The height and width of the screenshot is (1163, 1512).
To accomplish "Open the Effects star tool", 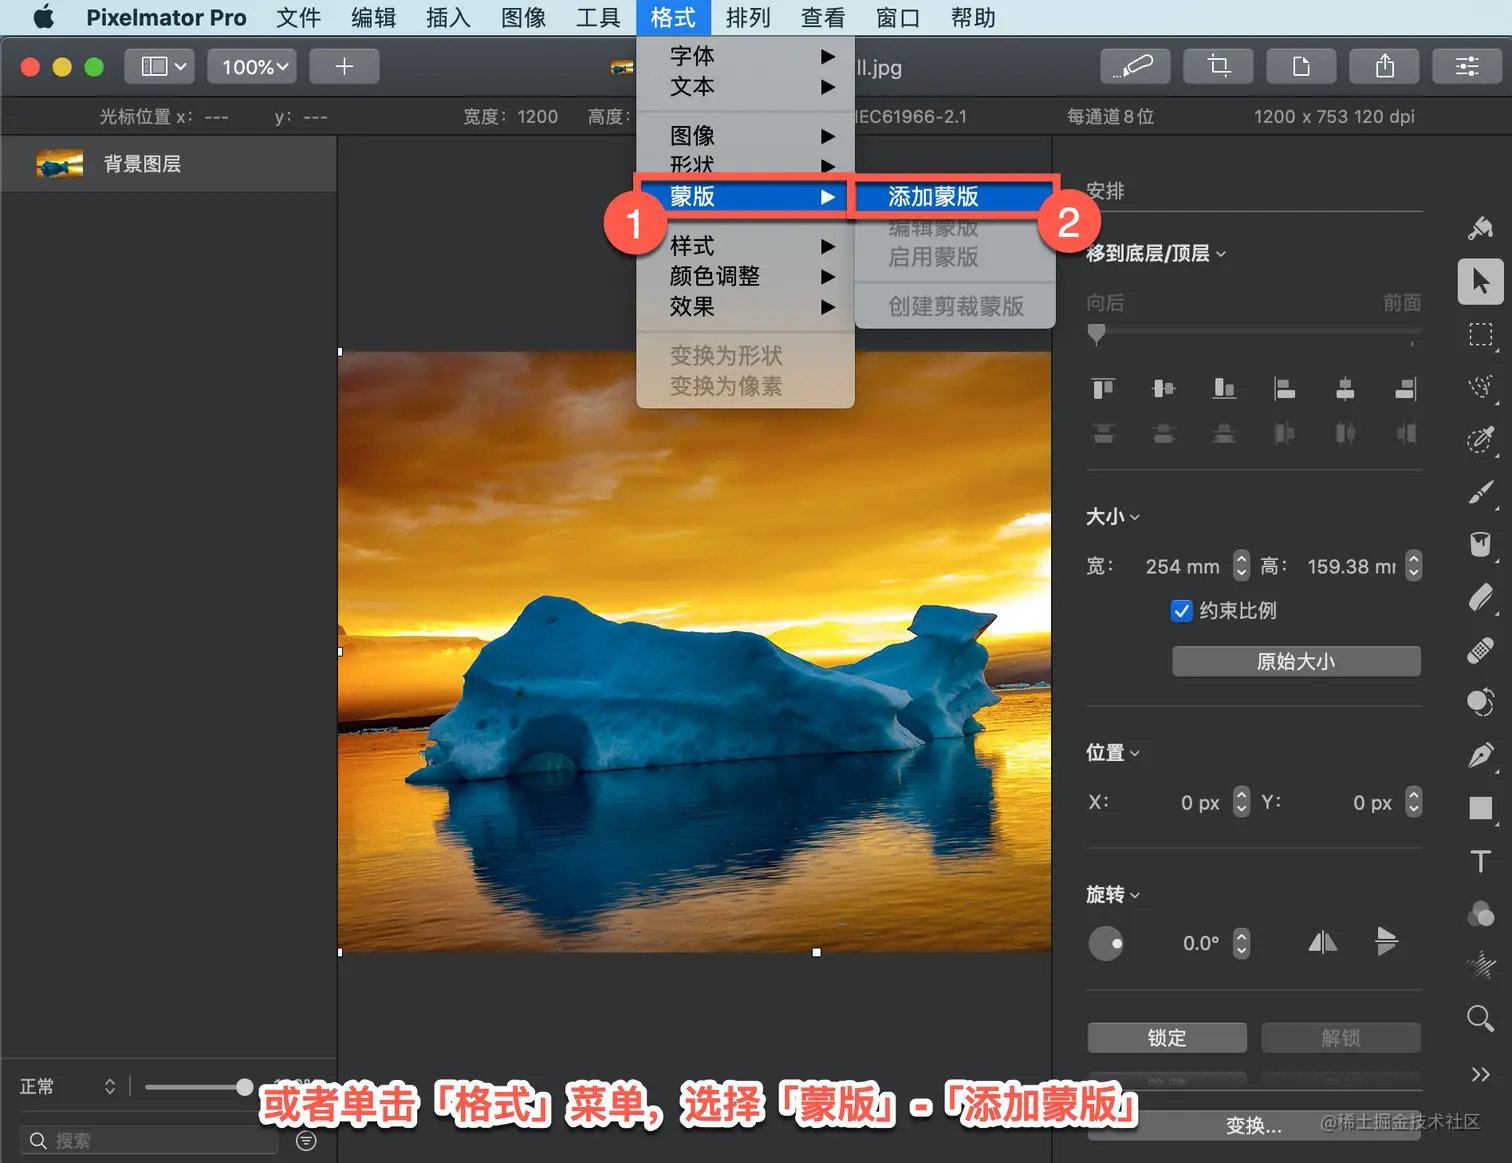I will click(x=1480, y=965).
